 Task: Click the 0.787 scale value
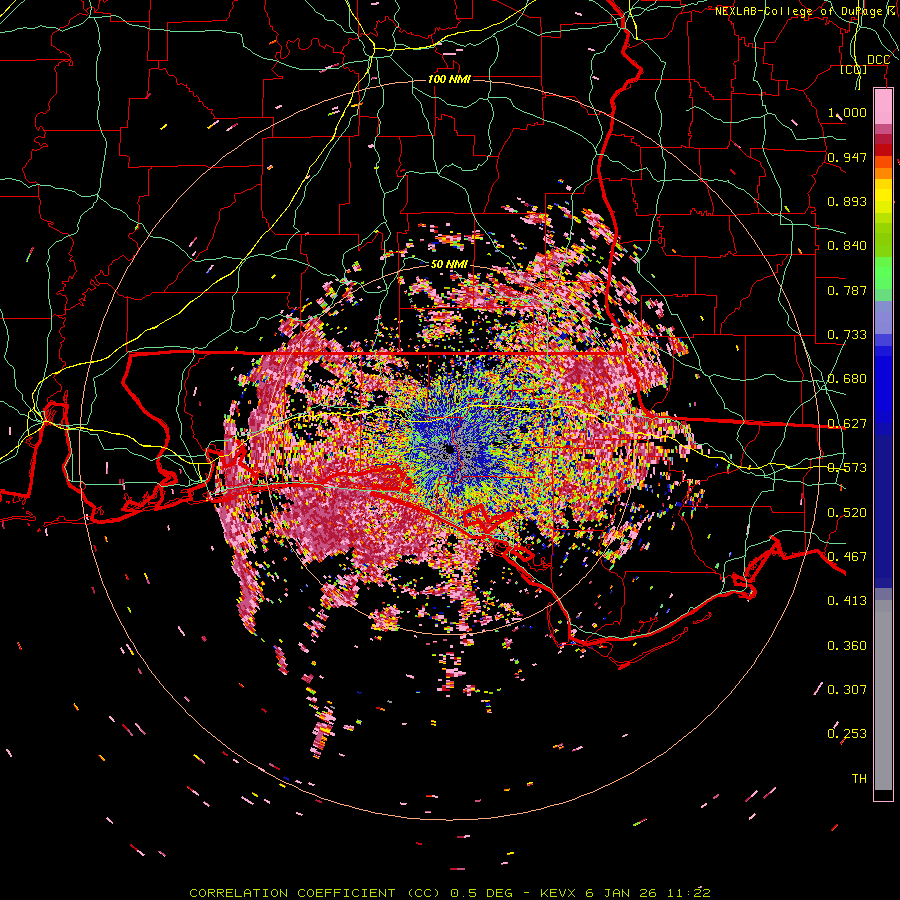[847, 290]
